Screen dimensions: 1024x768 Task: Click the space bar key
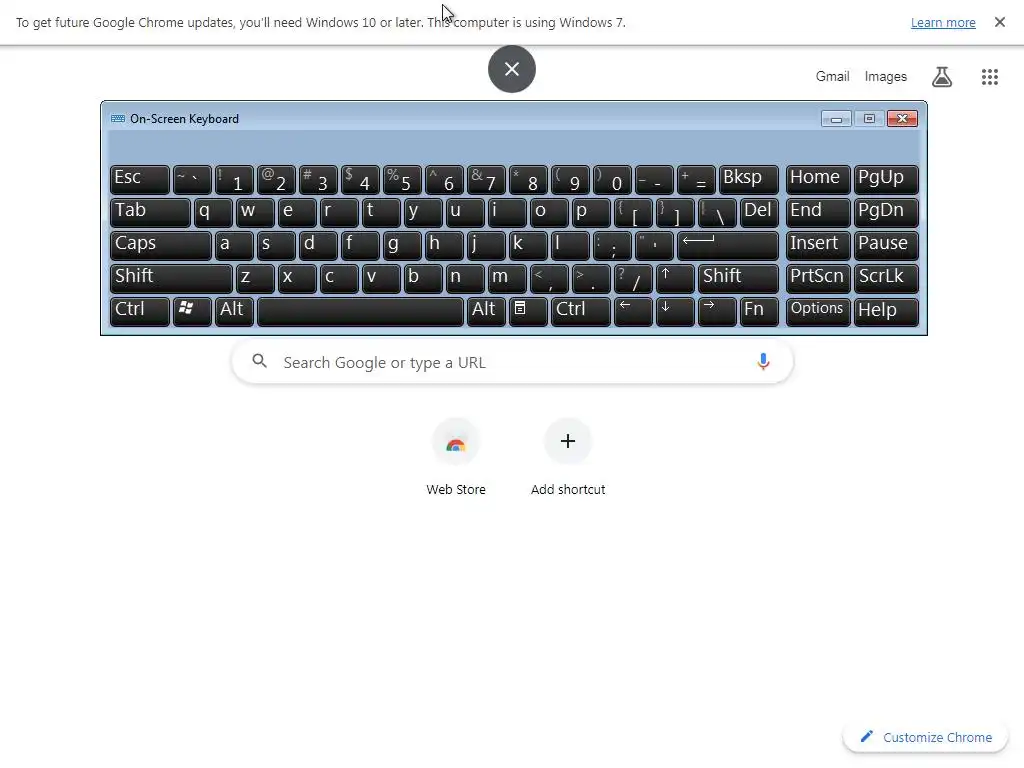(360, 311)
